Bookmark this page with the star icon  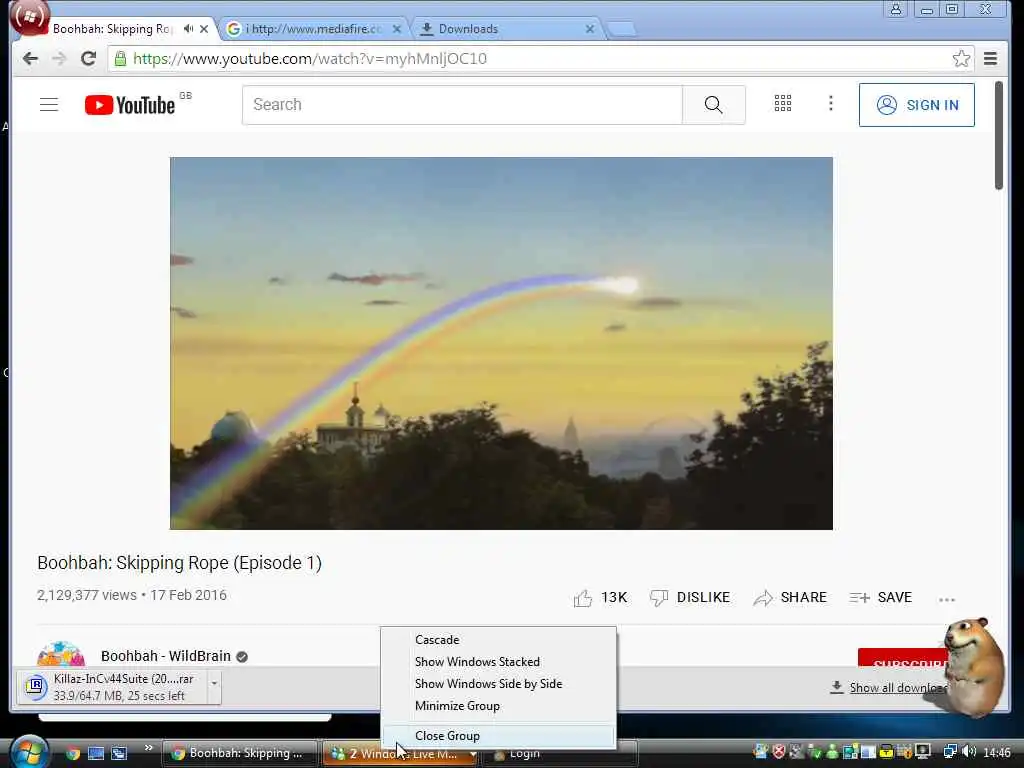[x=961, y=59]
